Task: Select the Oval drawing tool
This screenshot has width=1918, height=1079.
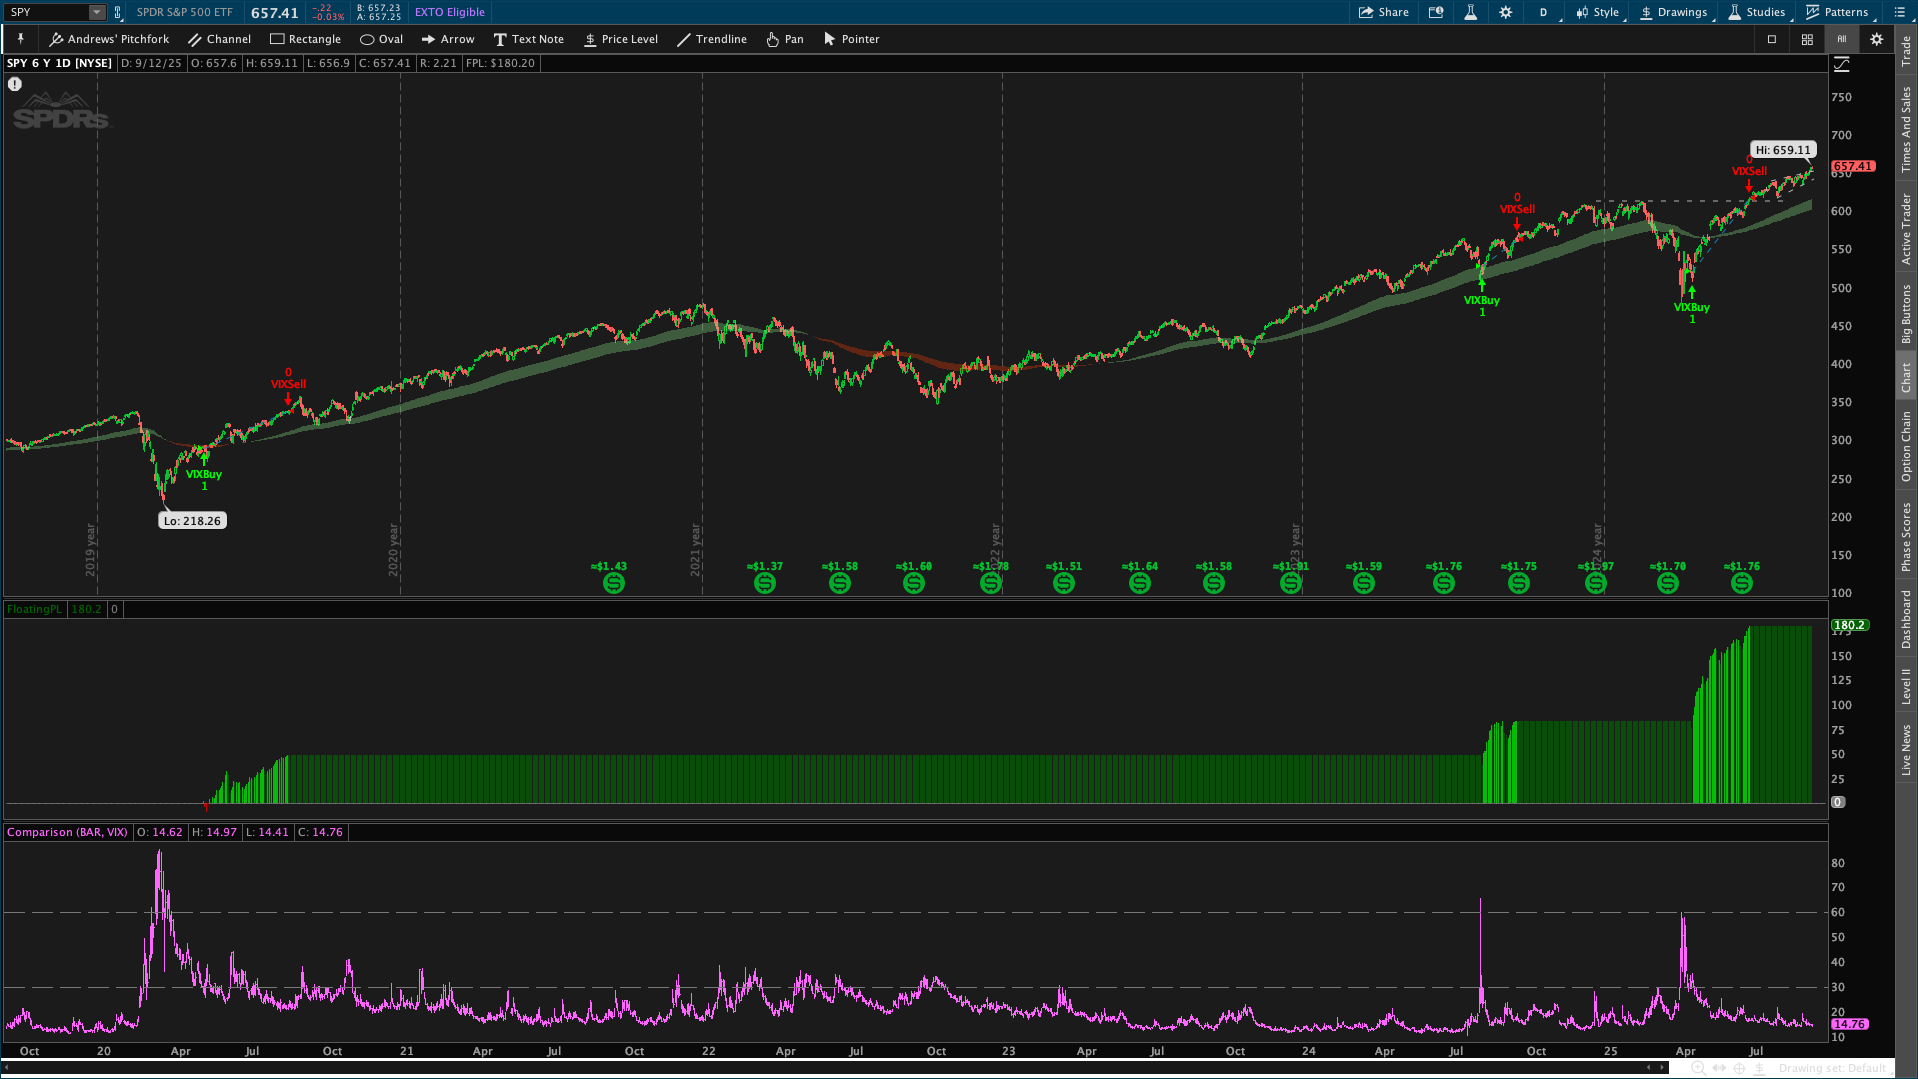Action: point(381,39)
